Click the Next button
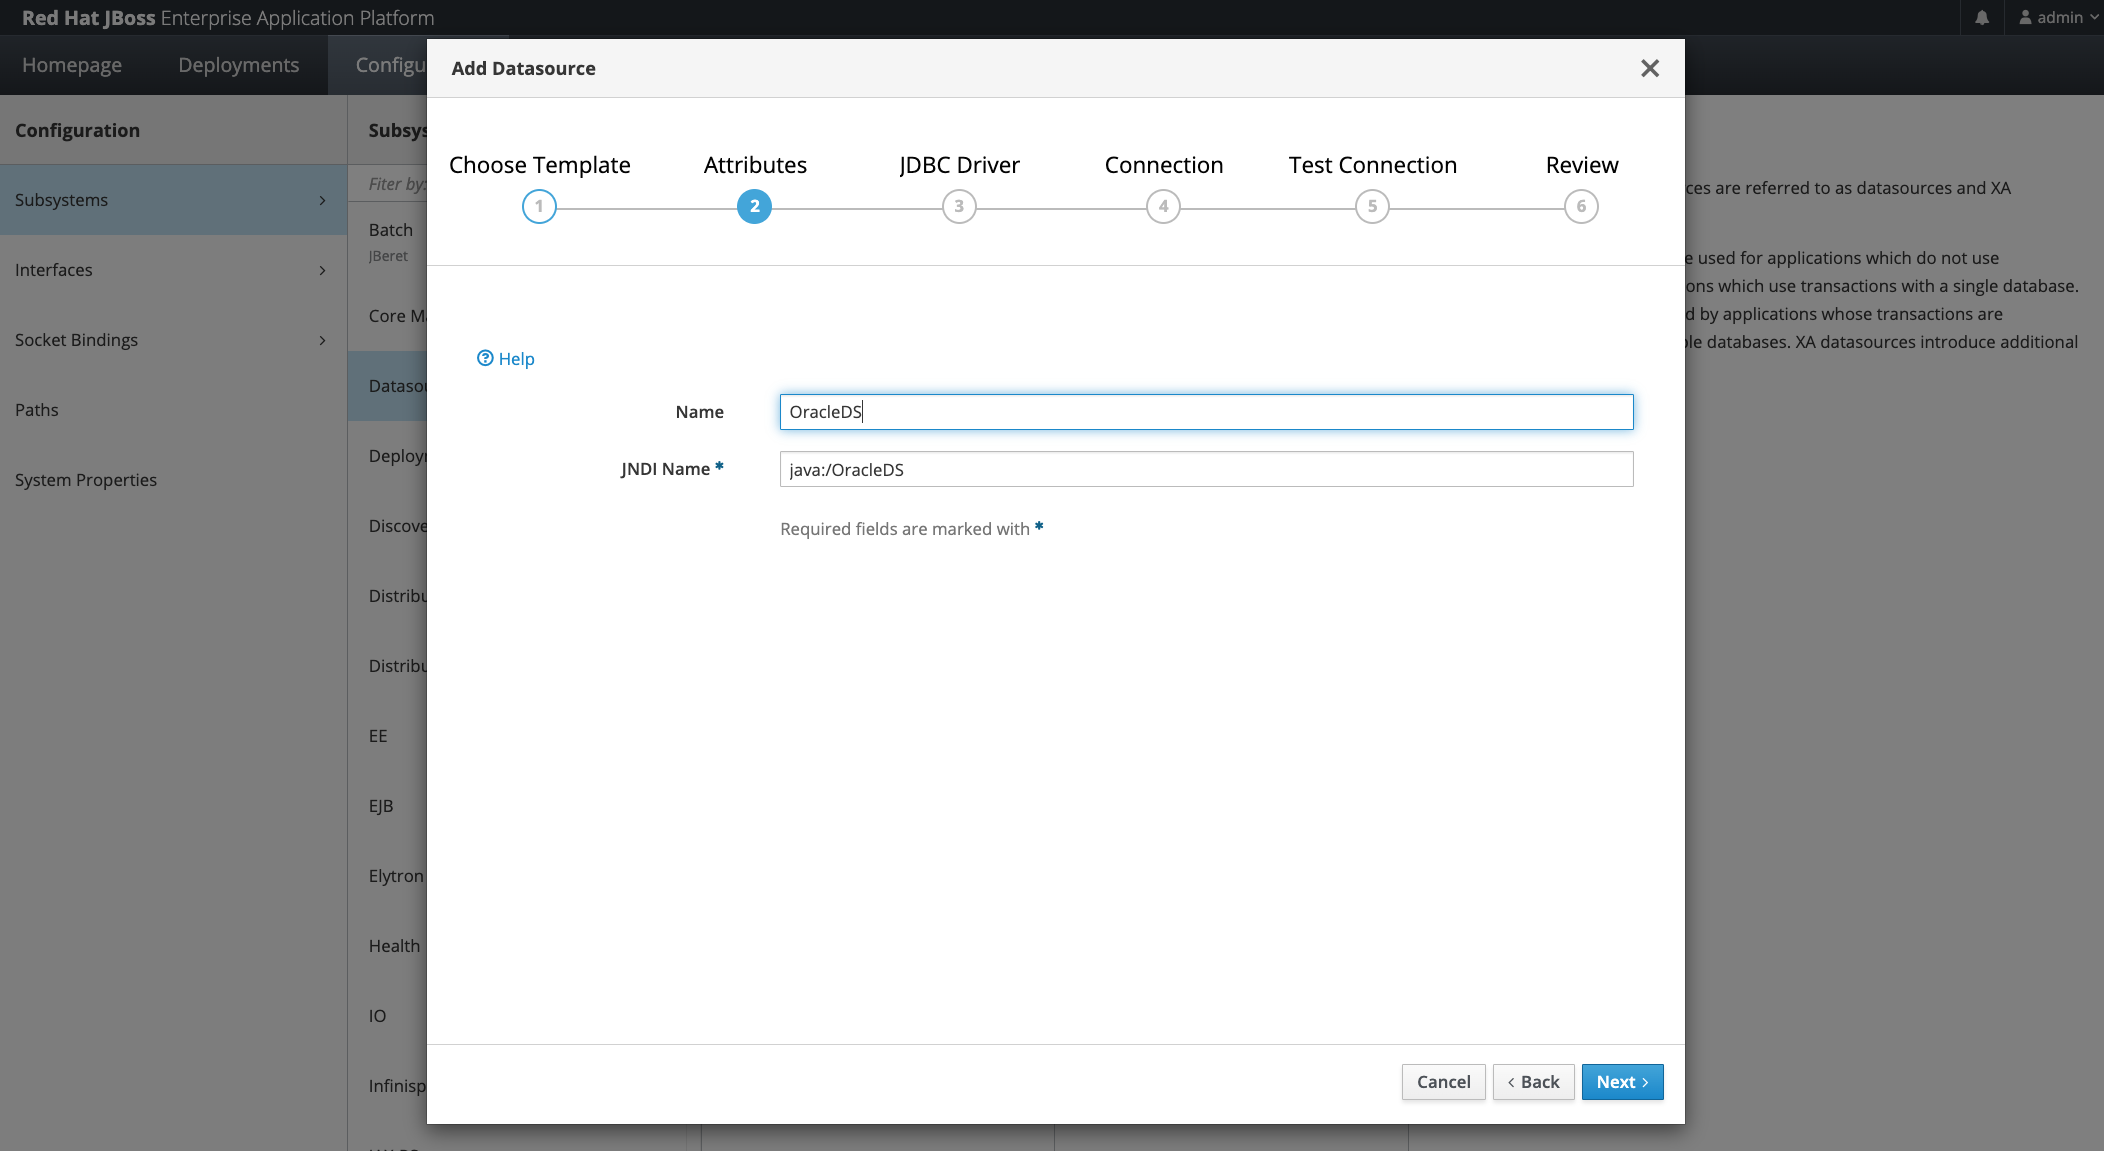This screenshot has height=1151, width=2104. 1621,1081
